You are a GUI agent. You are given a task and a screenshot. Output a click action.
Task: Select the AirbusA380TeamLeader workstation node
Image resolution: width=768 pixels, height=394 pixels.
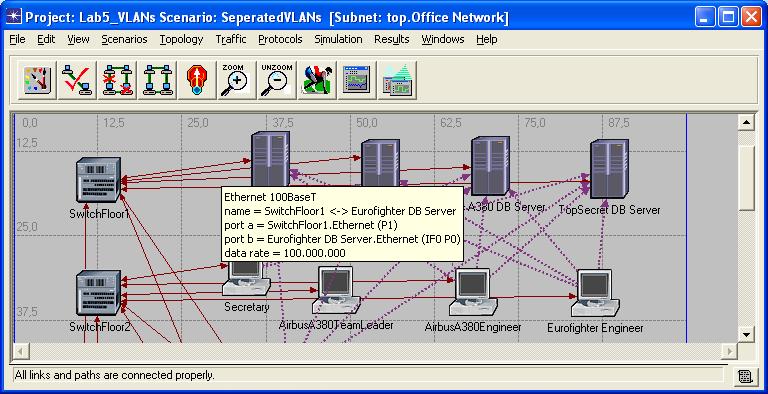(336, 290)
